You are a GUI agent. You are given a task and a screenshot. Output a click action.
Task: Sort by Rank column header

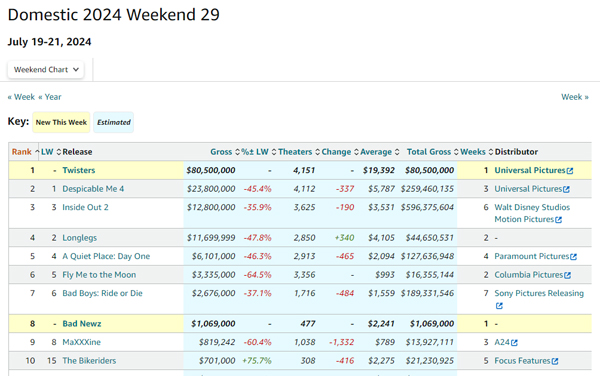point(21,152)
